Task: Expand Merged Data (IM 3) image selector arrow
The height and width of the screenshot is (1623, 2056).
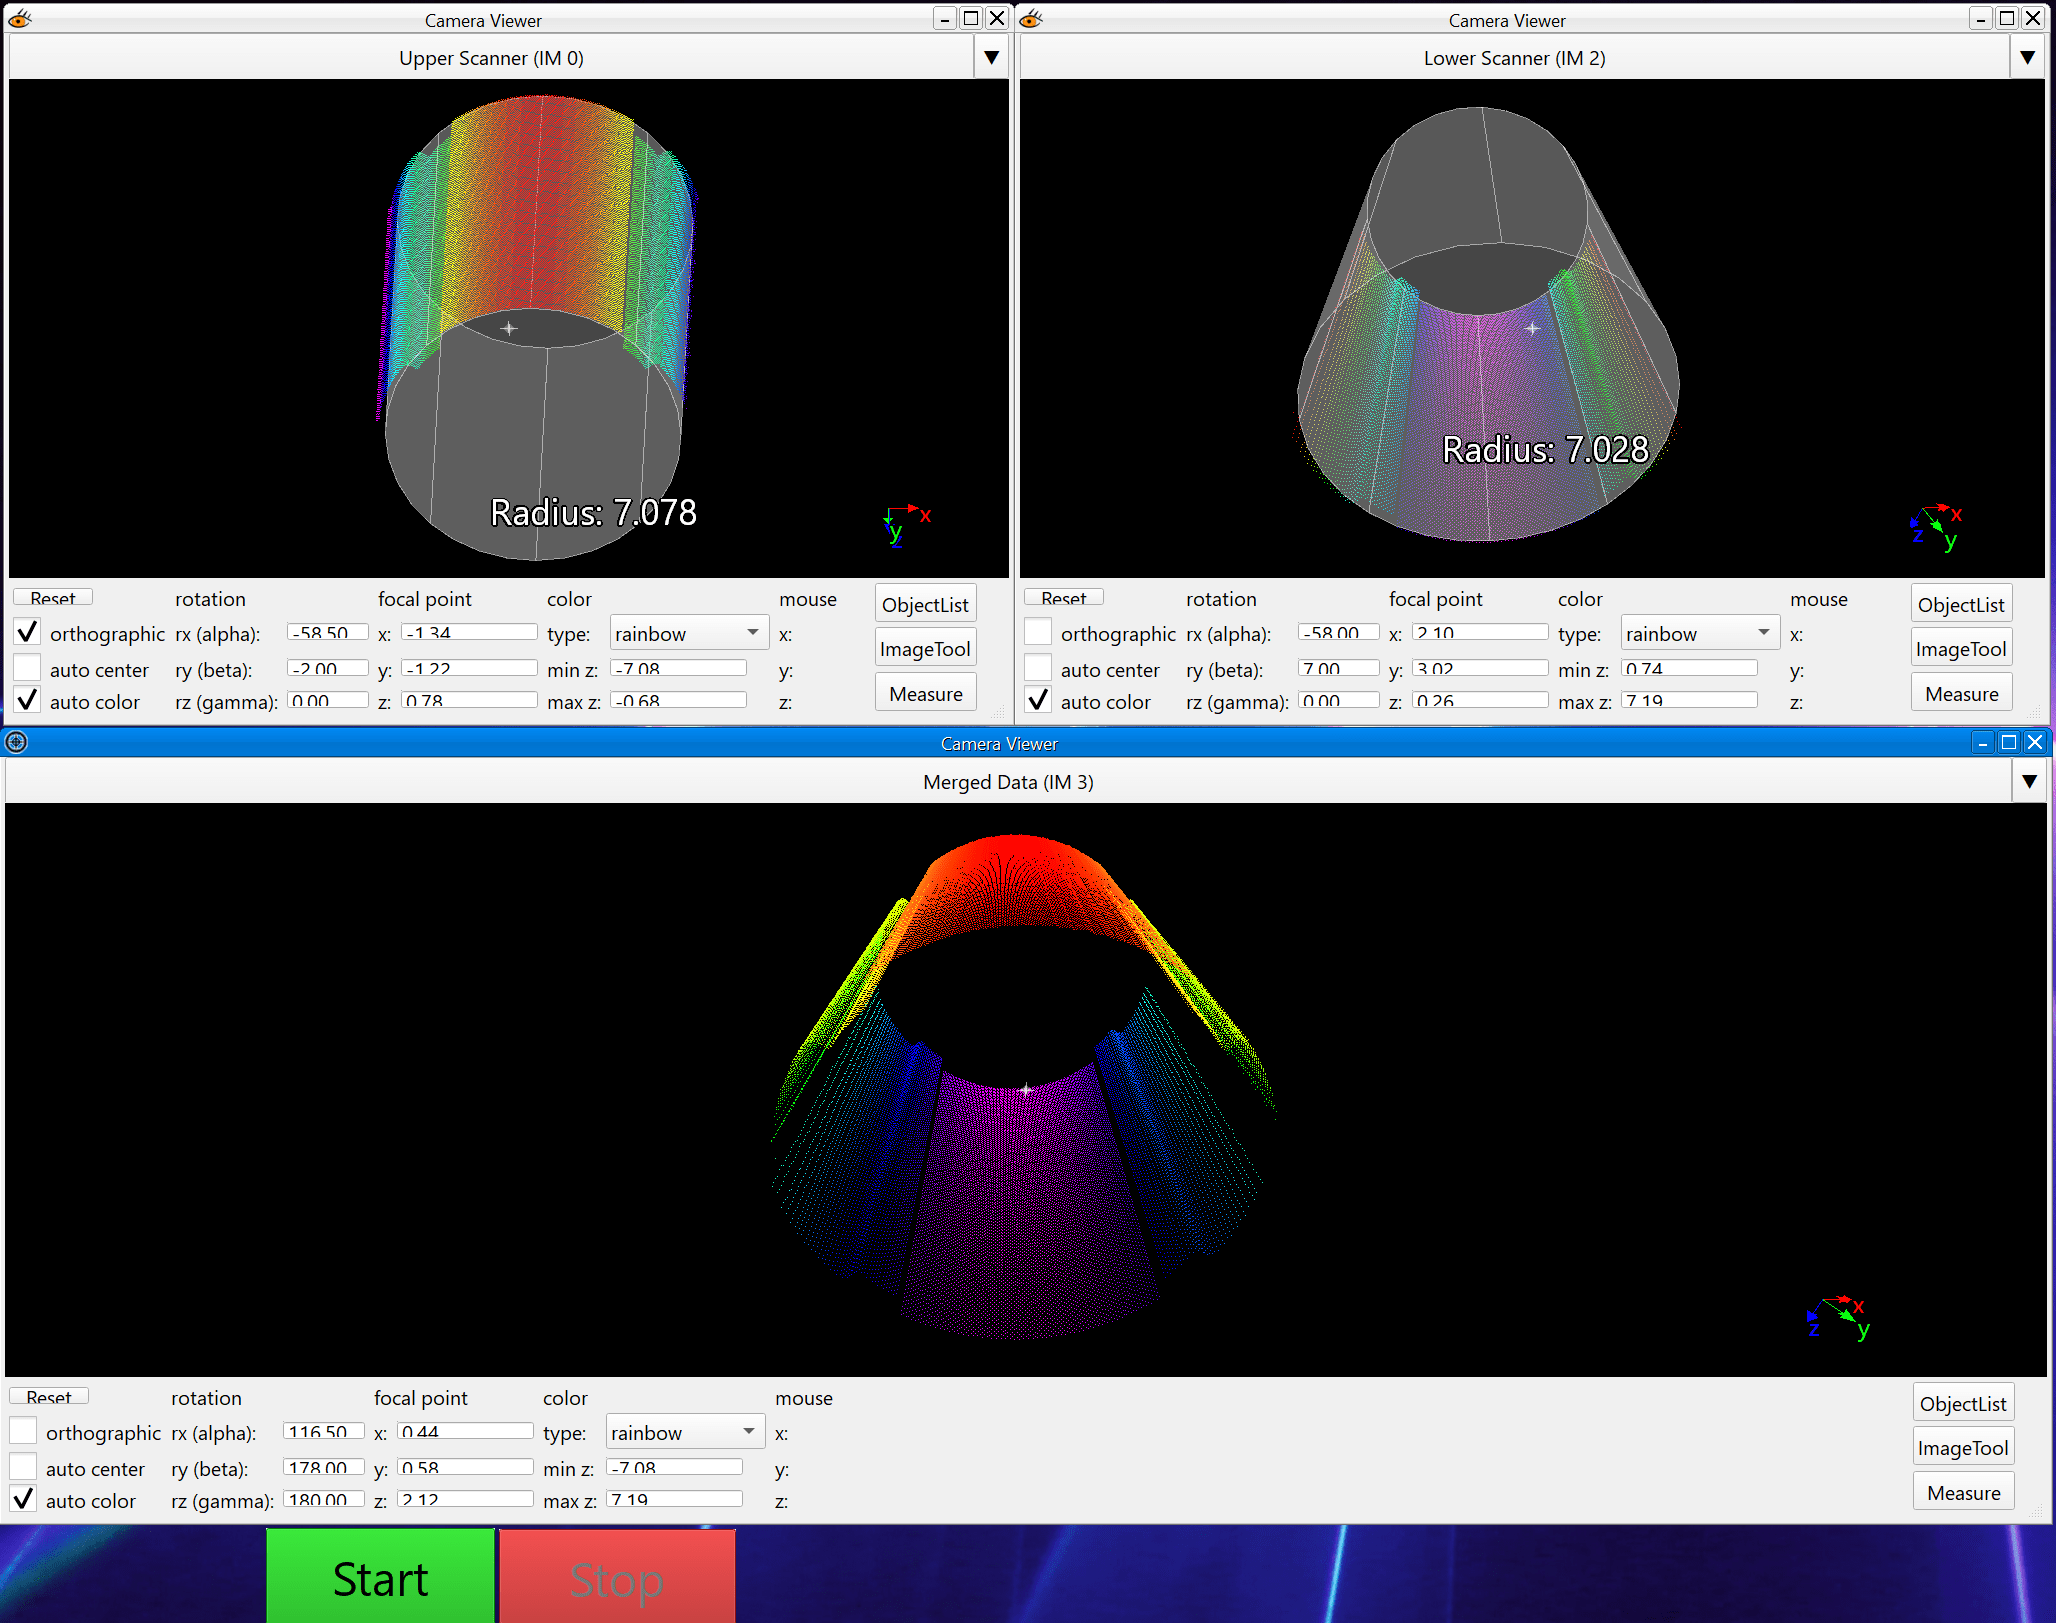Action: [2029, 781]
